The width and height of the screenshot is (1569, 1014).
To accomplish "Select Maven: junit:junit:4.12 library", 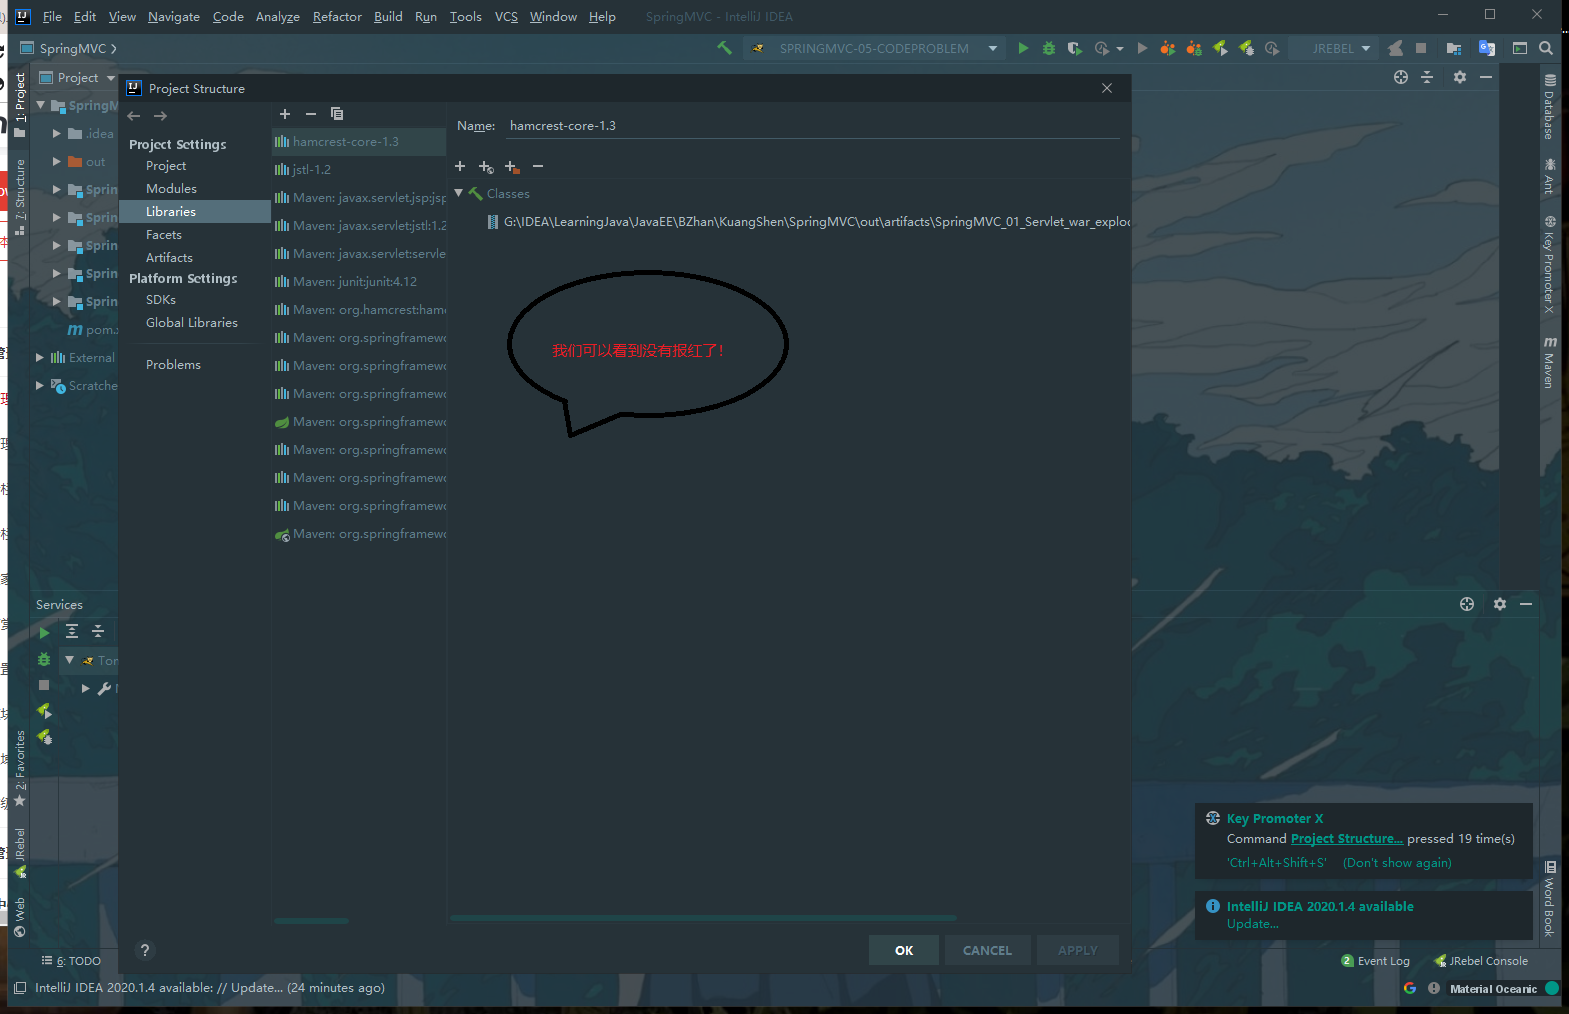I will point(359,281).
